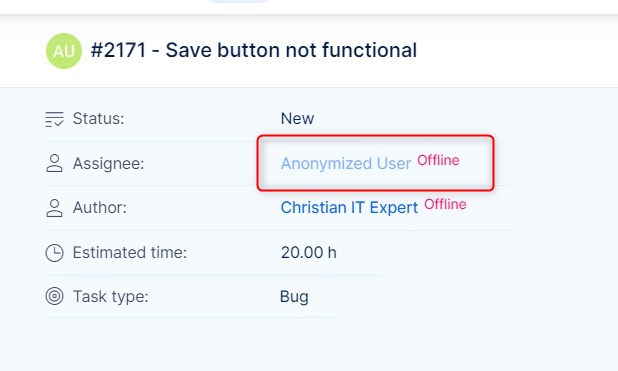
Task: Click the highlighted tab strip at top
Action: point(239,1)
